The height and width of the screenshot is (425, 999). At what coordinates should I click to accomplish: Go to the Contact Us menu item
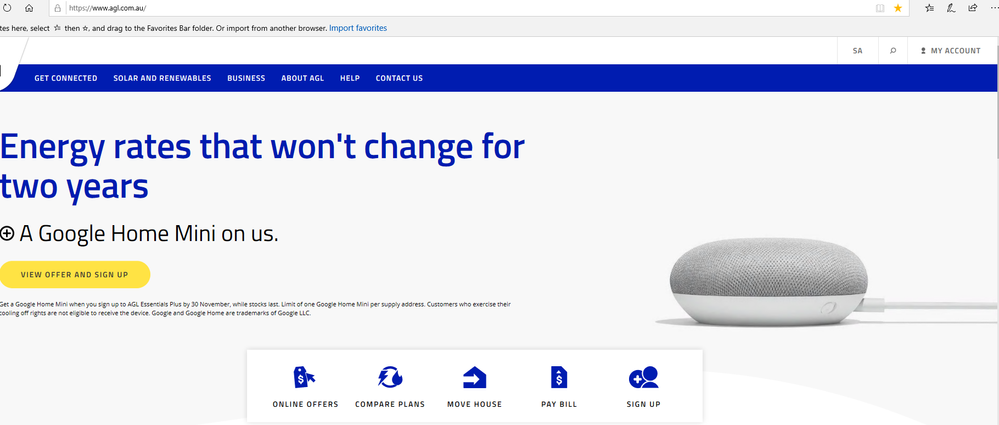point(399,78)
